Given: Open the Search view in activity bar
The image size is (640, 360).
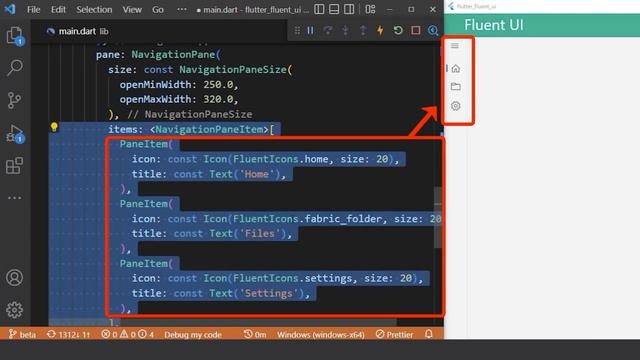Looking at the screenshot, I should click(15, 68).
